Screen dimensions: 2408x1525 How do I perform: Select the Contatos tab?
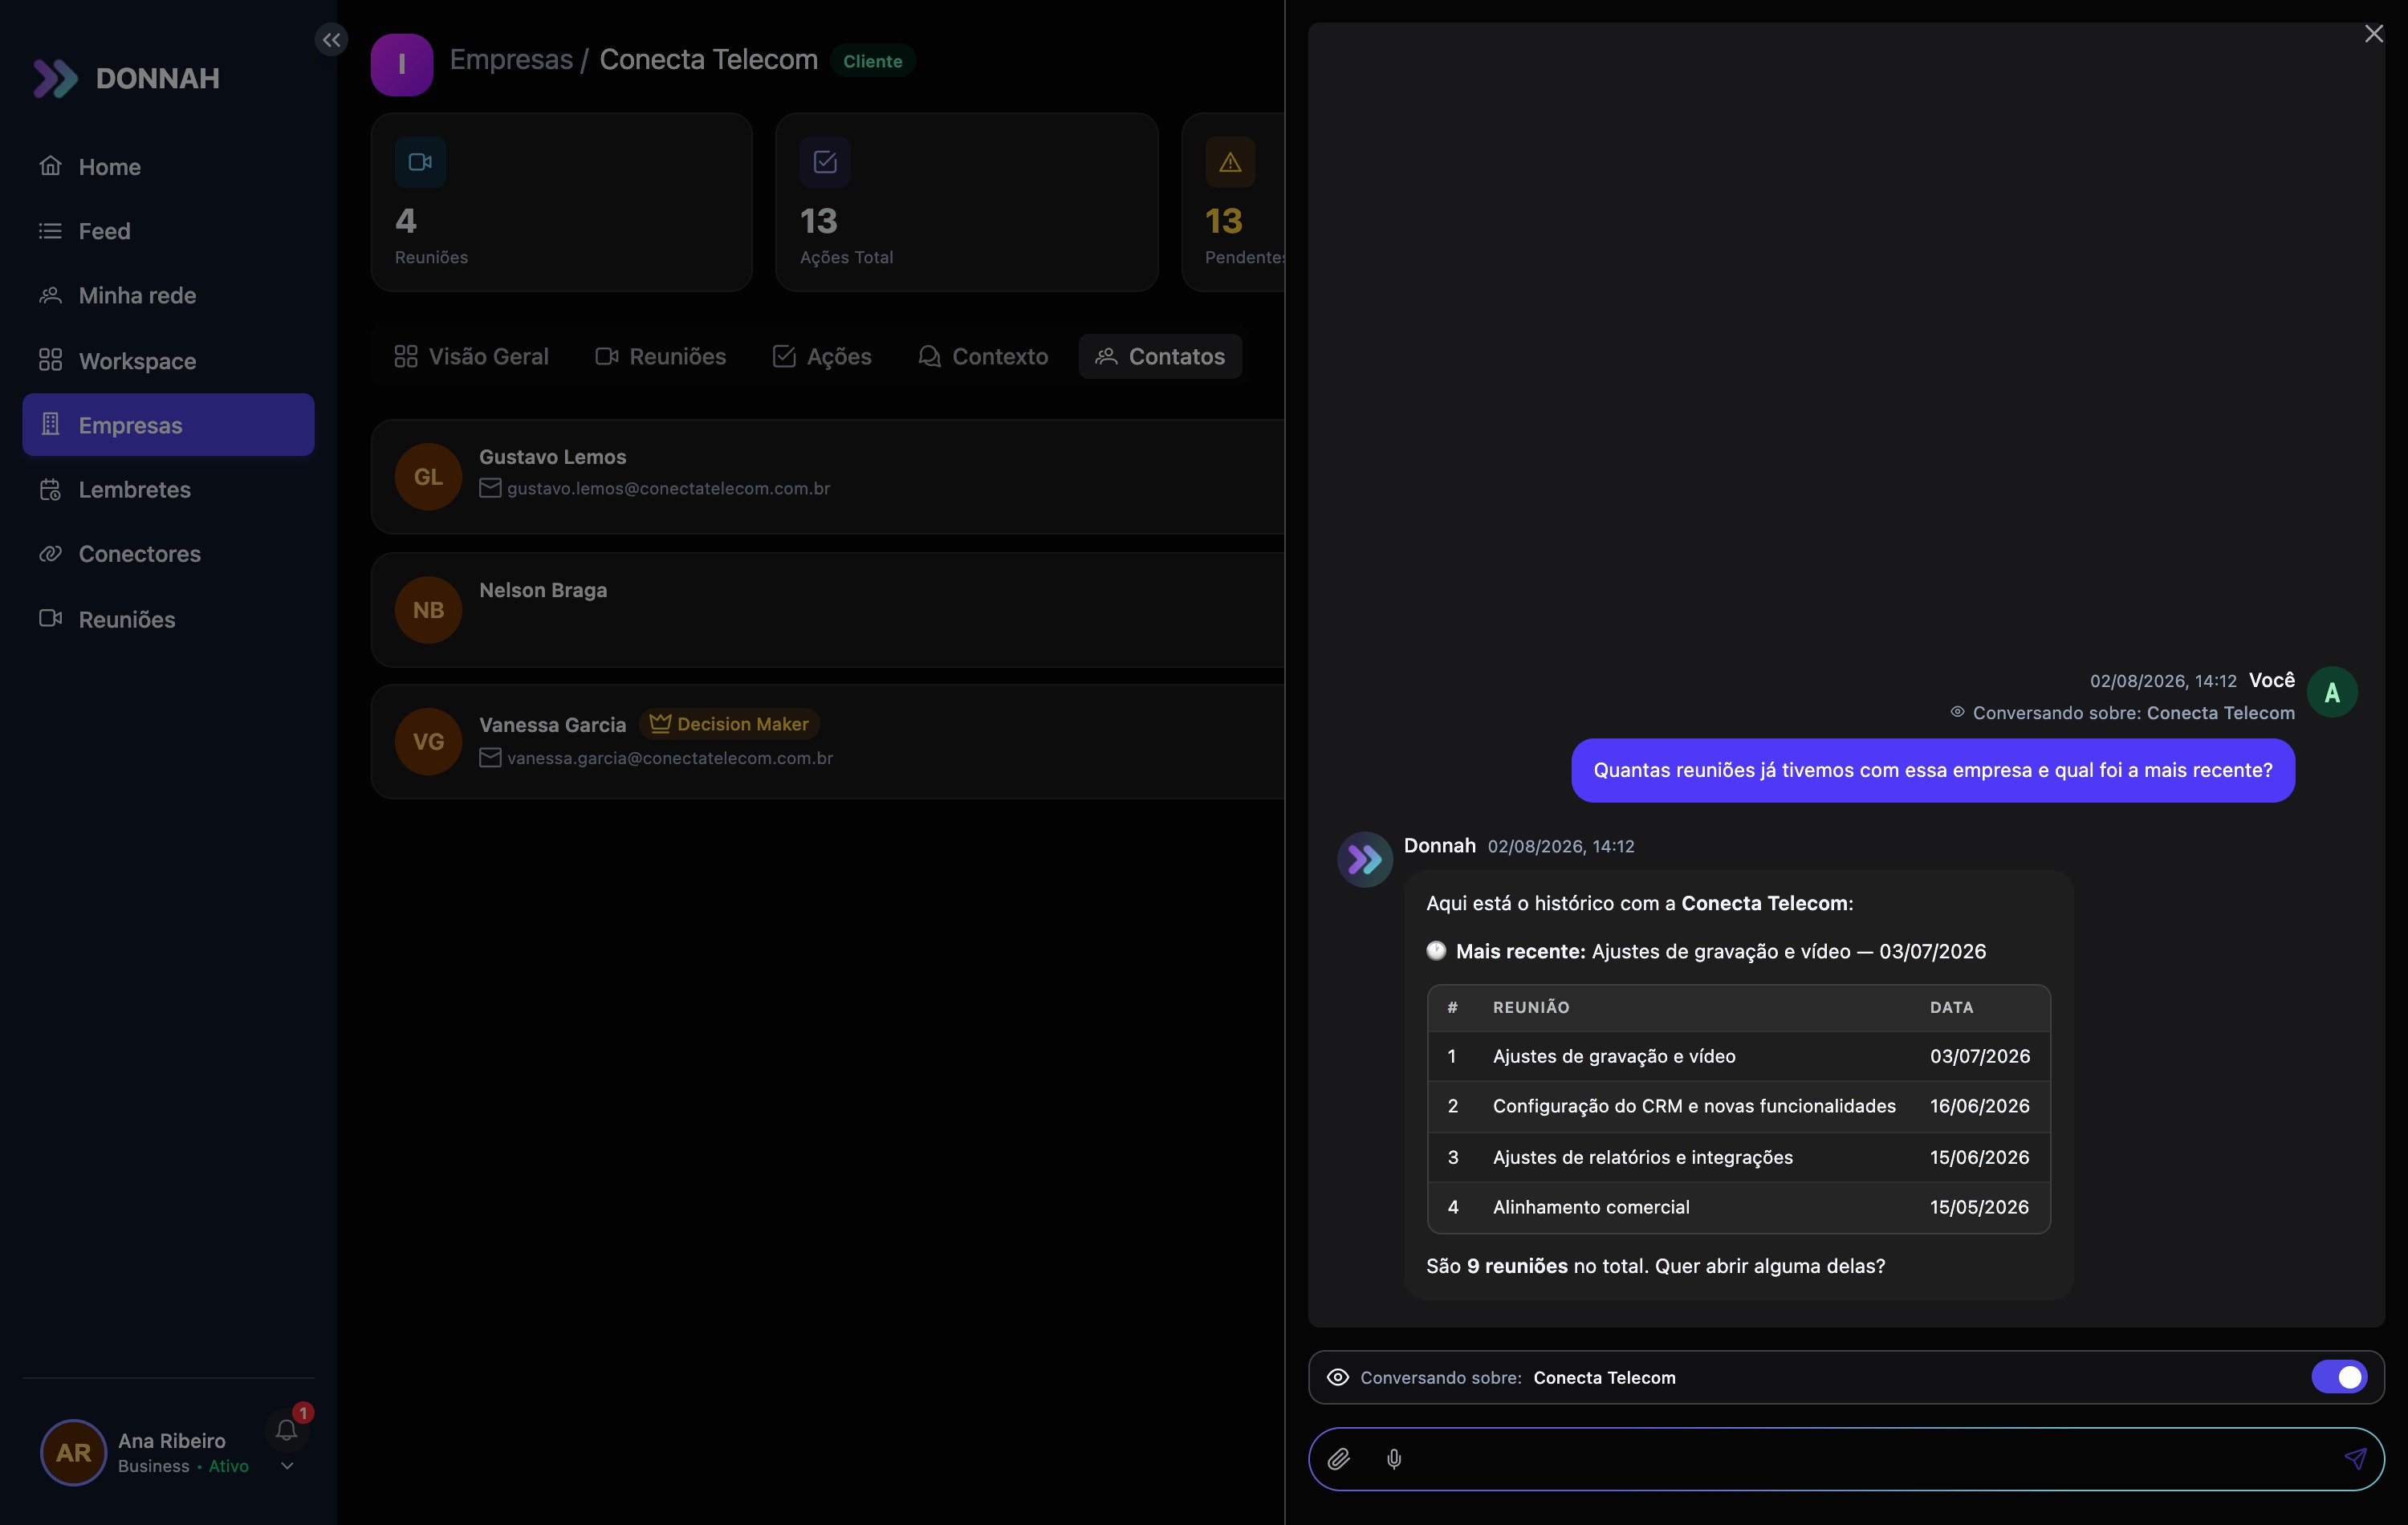[x=1160, y=357]
